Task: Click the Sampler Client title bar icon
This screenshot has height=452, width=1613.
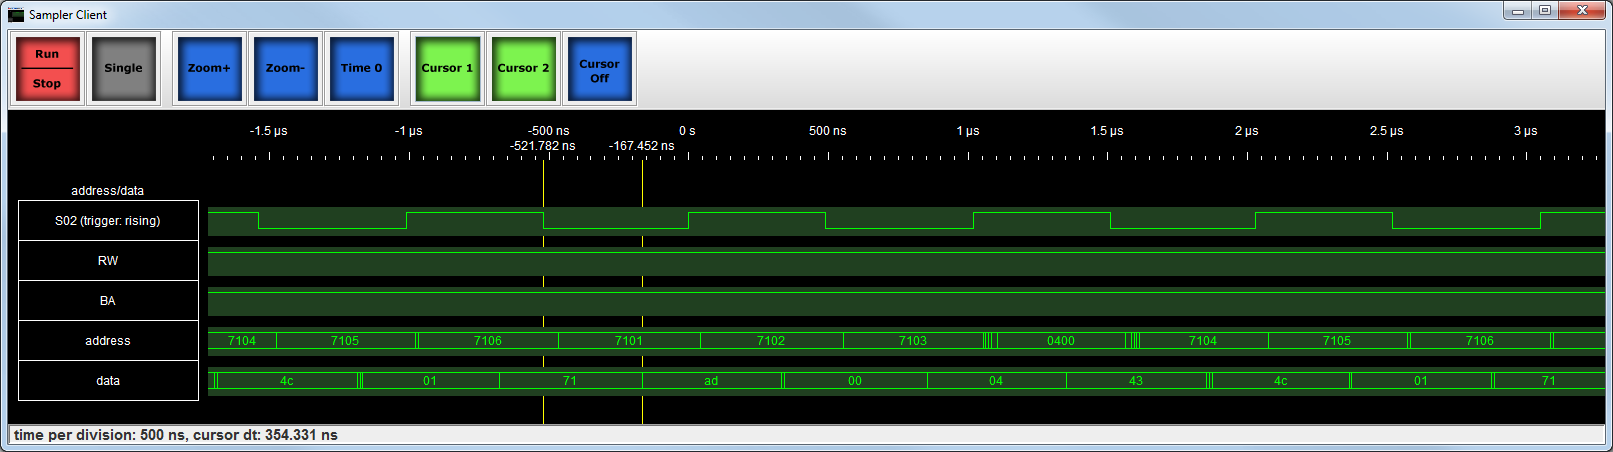Action: tap(16, 14)
